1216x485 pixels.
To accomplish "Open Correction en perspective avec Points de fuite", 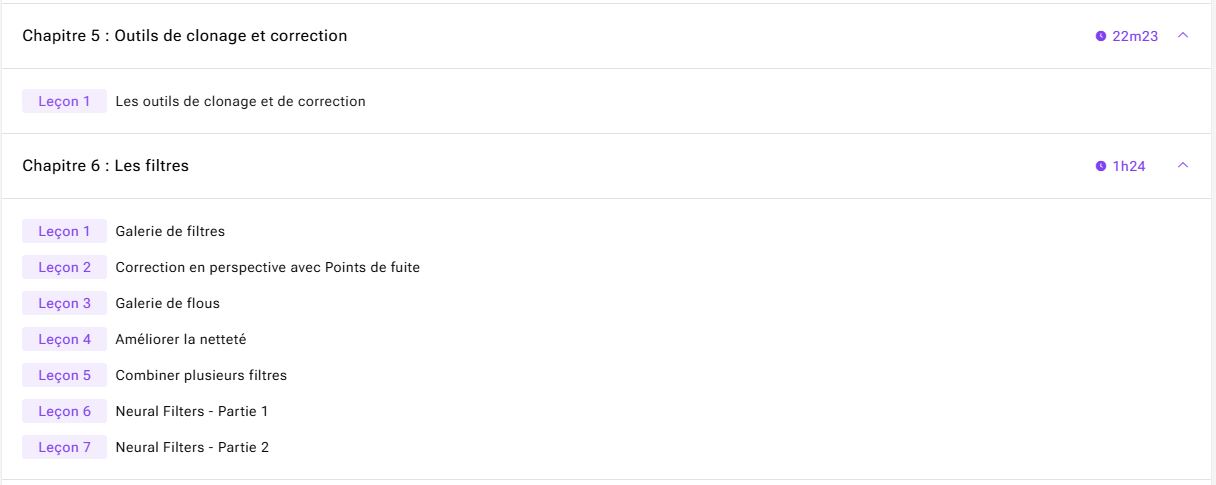I will (267, 267).
